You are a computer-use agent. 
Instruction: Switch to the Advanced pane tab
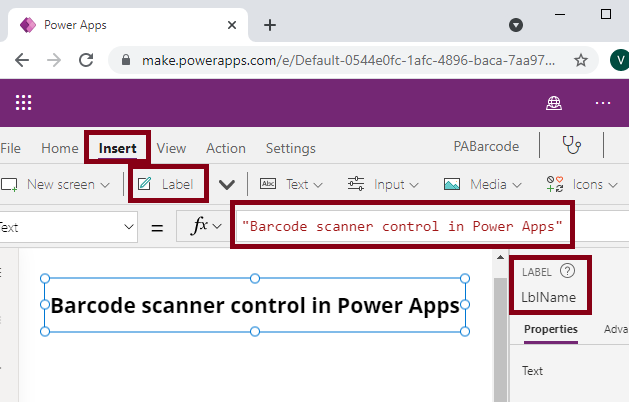coord(616,329)
